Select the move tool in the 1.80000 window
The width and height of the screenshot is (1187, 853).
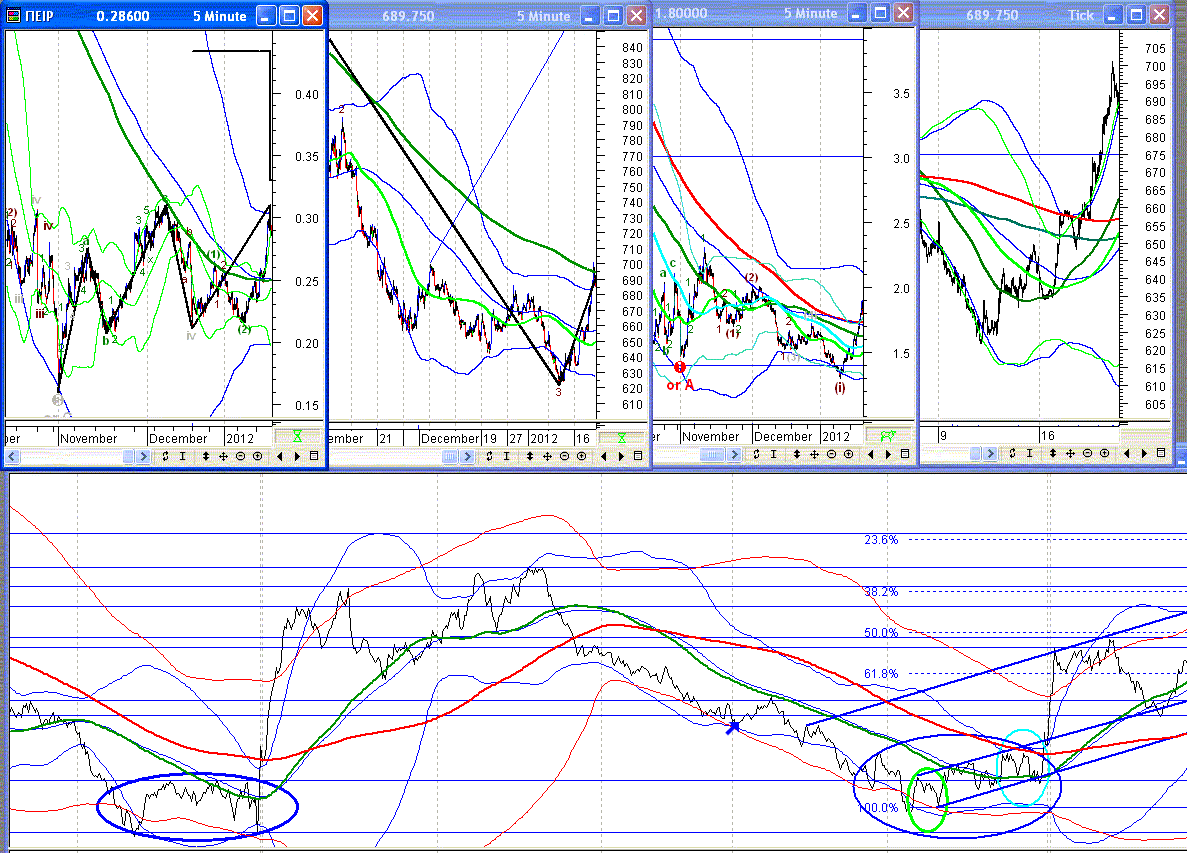click(x=814, y=454)
